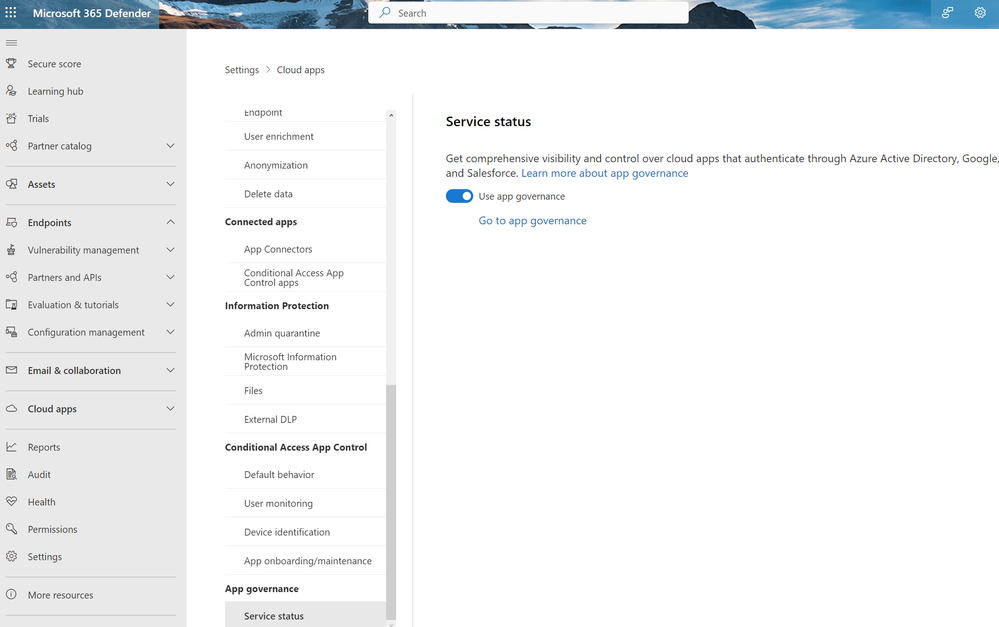Click the Partners and APIs icon
999x627 pixels.
(x=11, y=277)
